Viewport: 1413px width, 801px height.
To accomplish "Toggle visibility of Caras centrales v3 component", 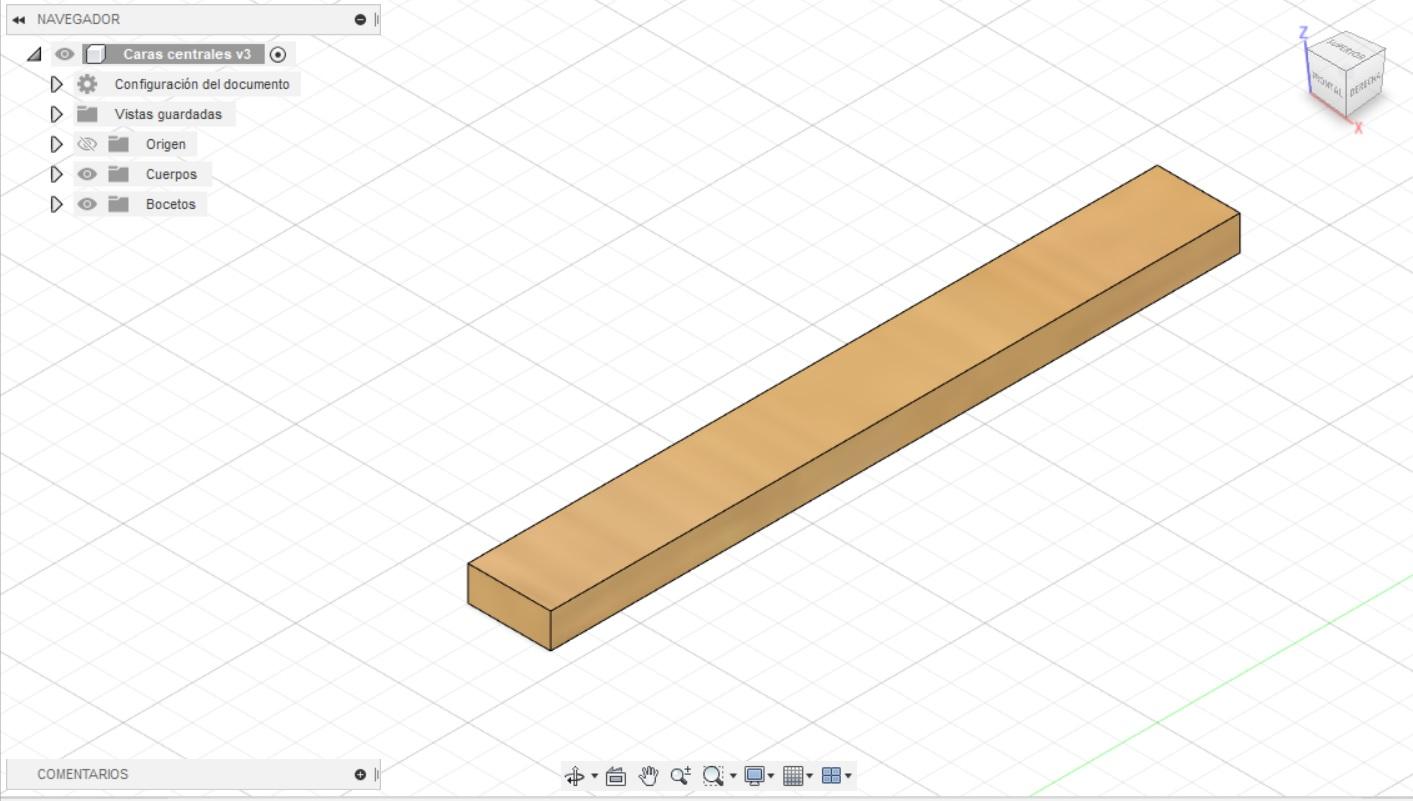I will coord(65,54).
